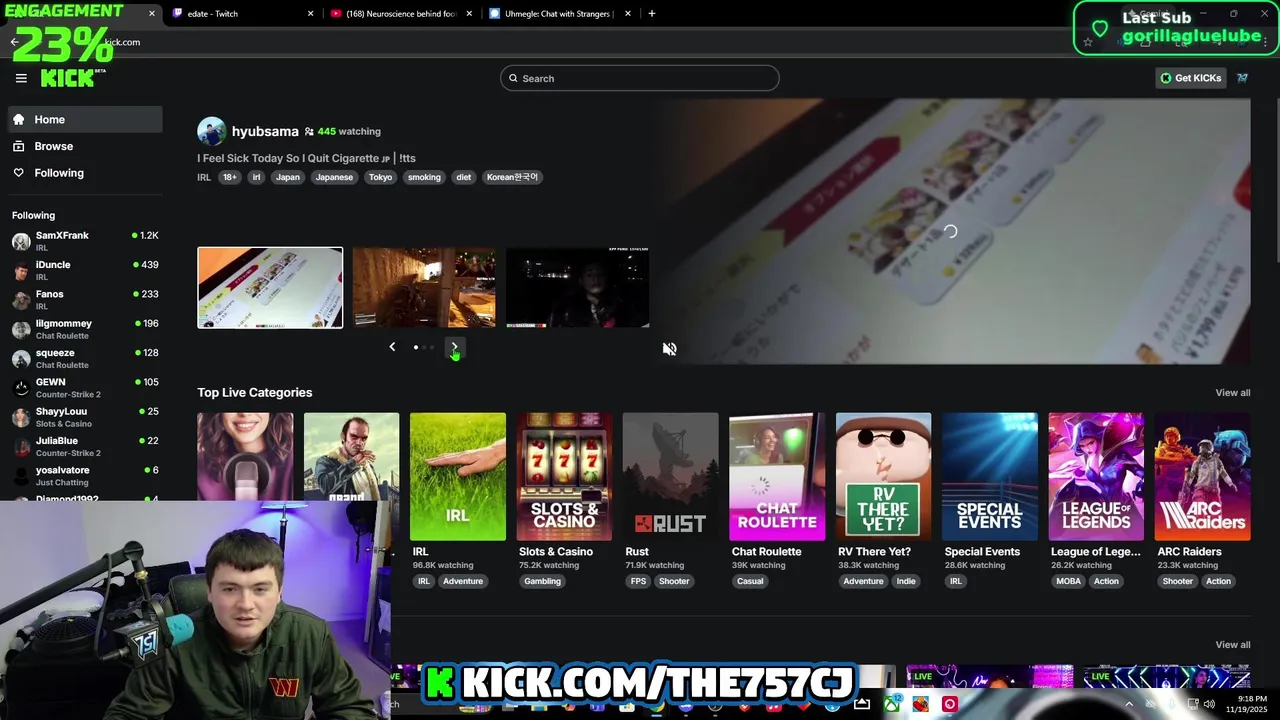The image size is (1280, 720).
Task: Open Browse in the sidebar
Action: click(85, 146)
